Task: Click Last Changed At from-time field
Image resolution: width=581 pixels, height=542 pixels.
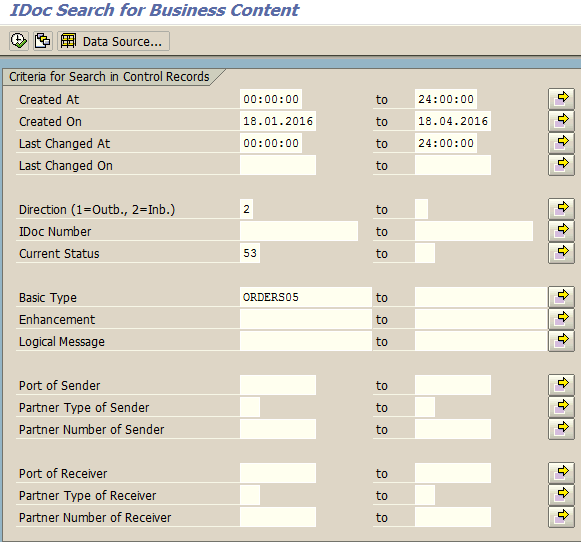Action: click(x=271, y=143)
